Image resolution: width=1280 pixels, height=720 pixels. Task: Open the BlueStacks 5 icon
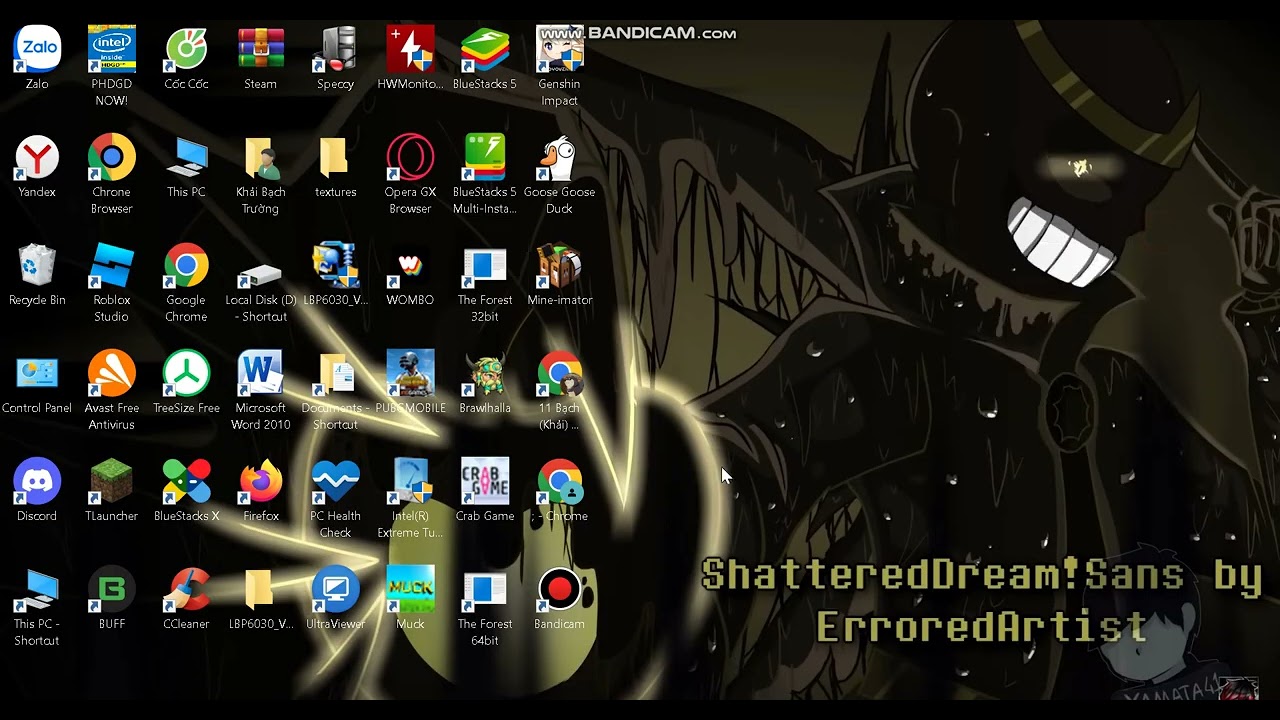pos(485,49)
